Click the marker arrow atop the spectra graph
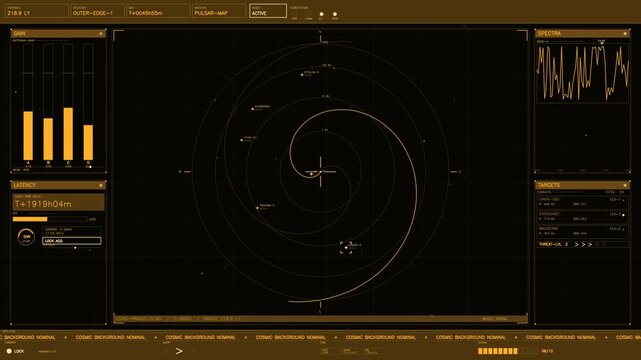The width and height of the screenshot is (641, 360). (601, 43)
